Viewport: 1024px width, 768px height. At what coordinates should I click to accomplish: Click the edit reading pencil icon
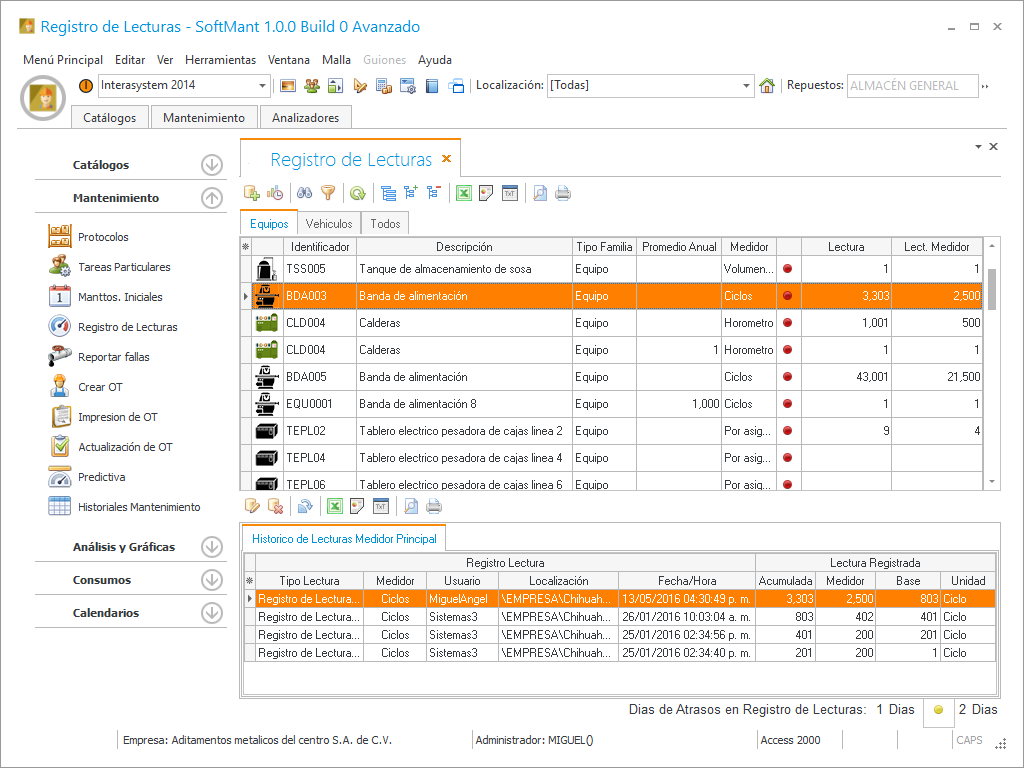pos(252,506)
